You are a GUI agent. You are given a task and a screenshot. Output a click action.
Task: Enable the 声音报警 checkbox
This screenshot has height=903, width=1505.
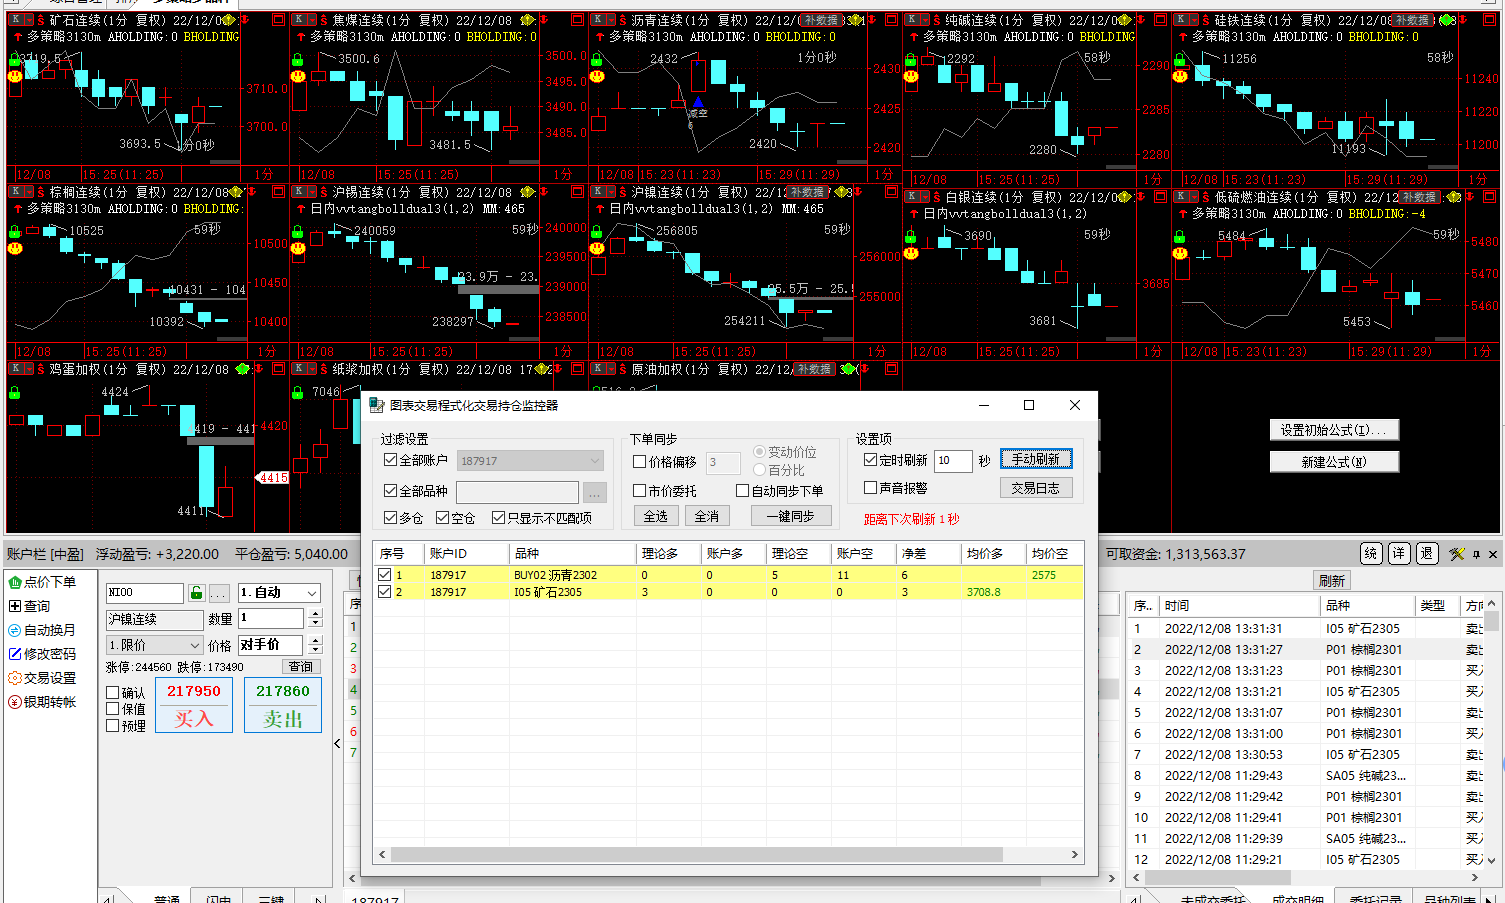(870, 488)
